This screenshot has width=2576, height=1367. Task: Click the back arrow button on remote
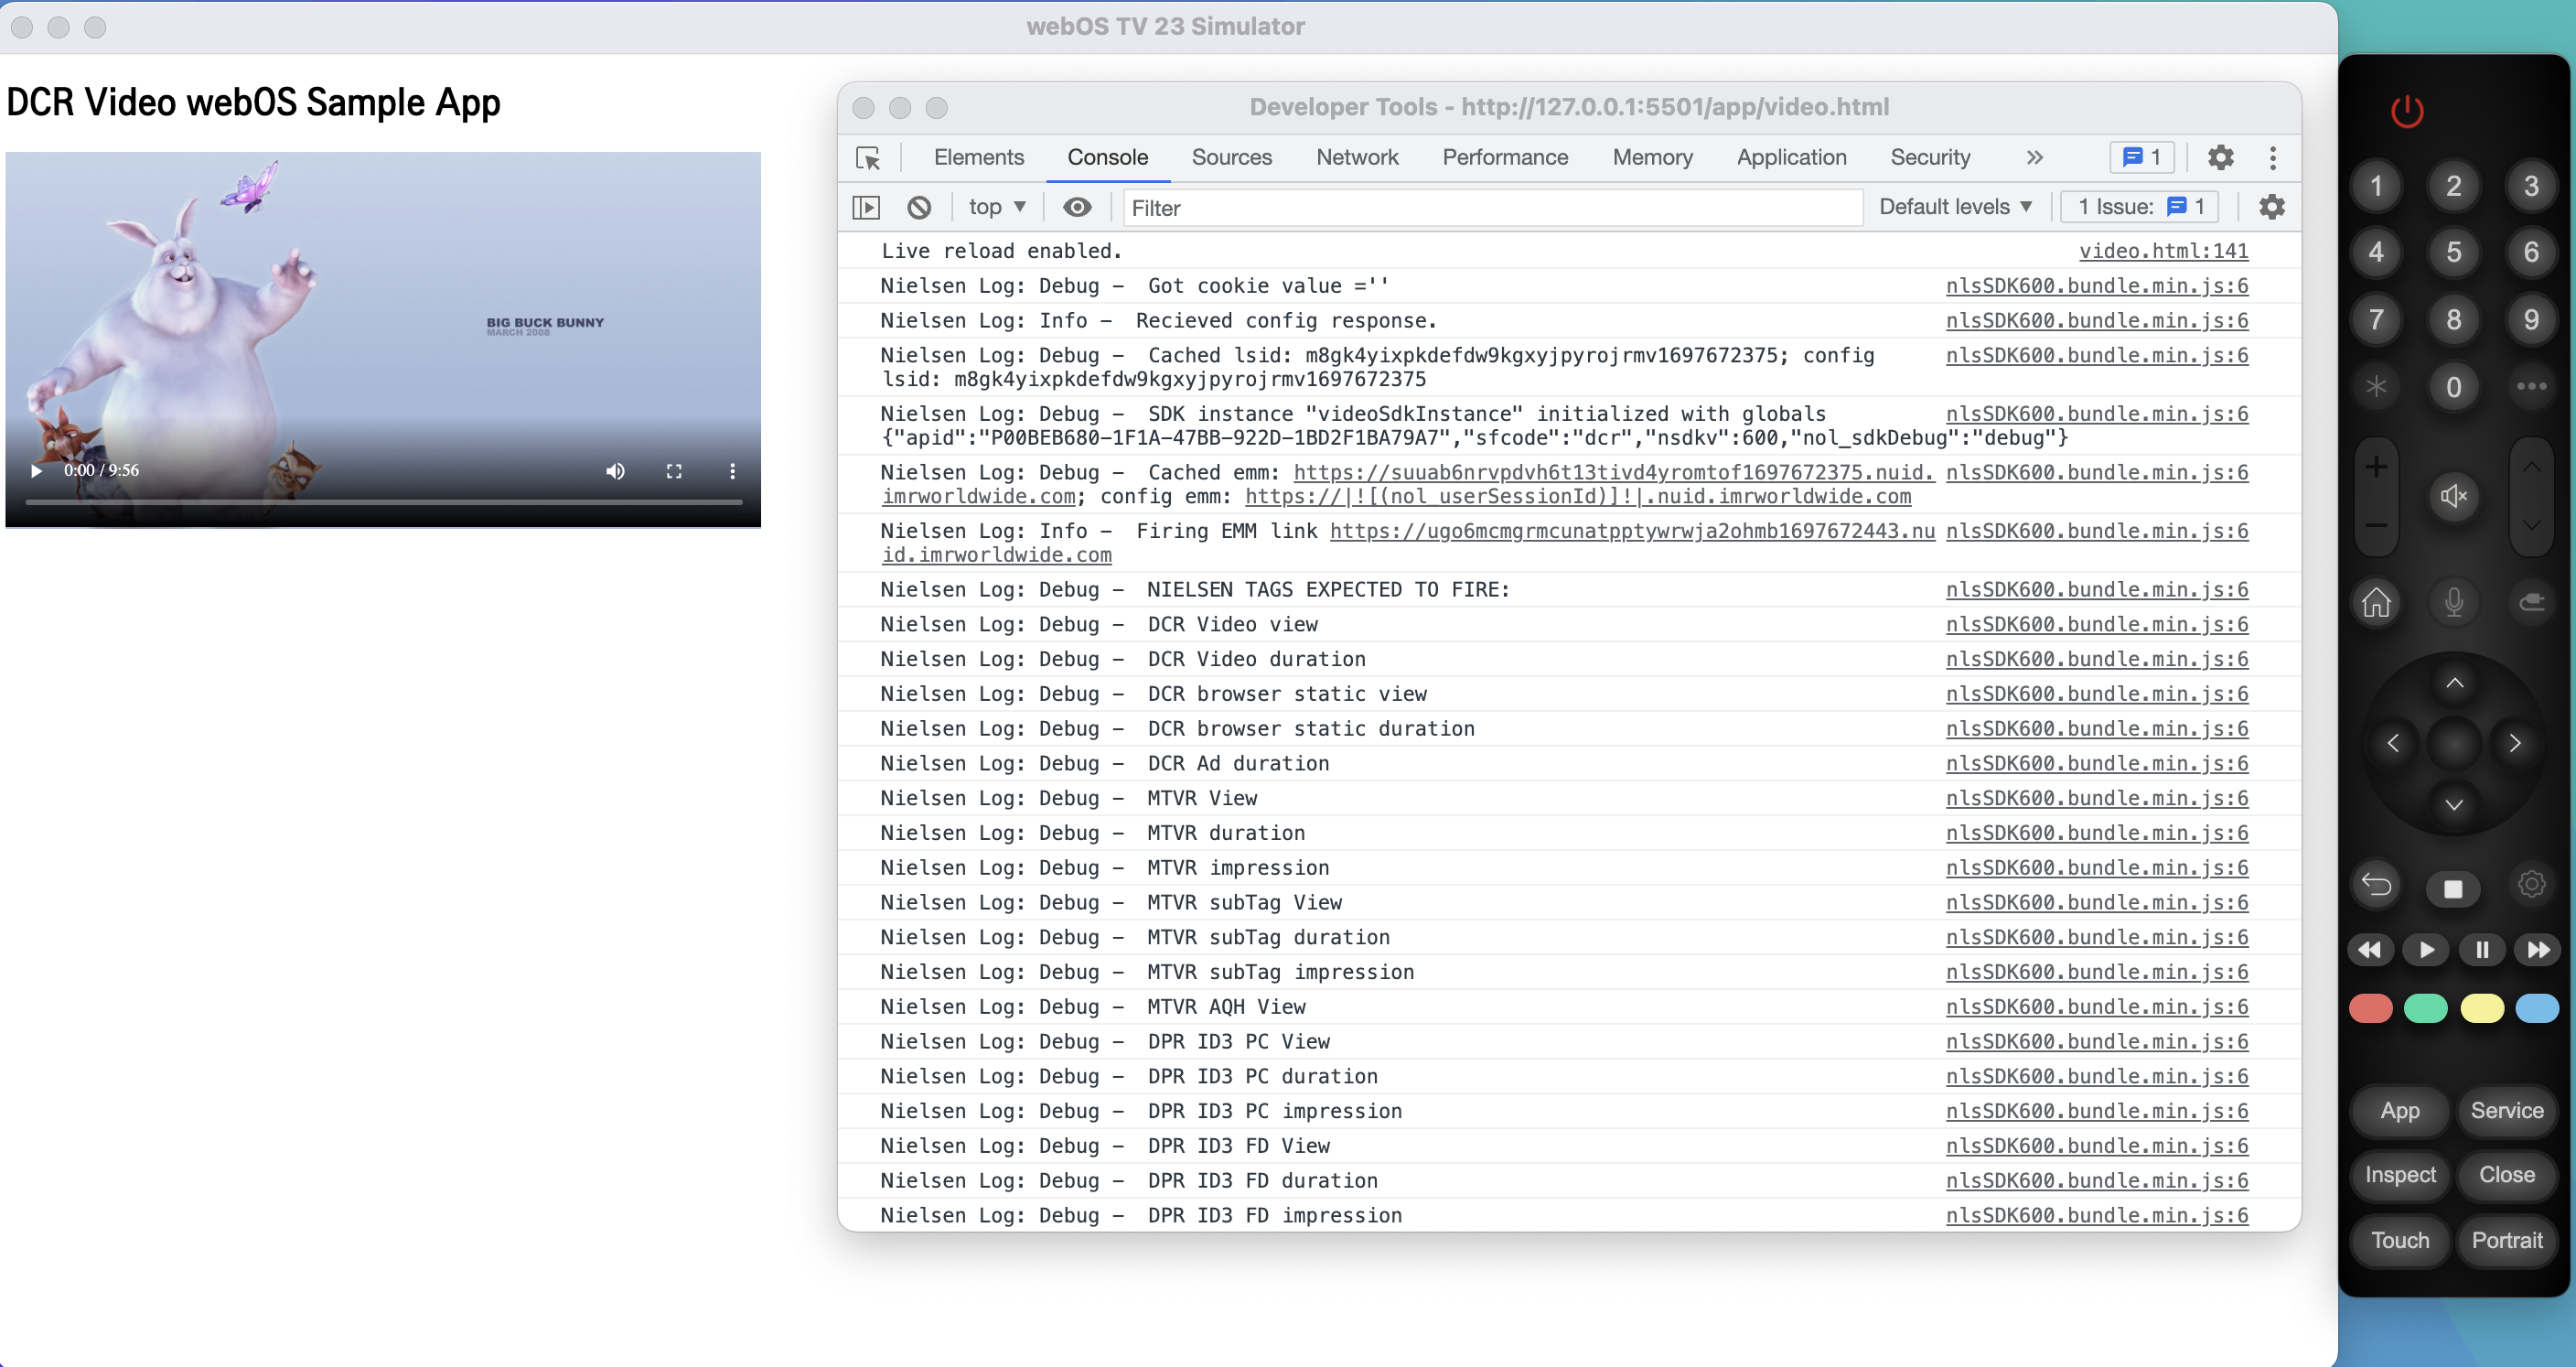point(2376,885)
